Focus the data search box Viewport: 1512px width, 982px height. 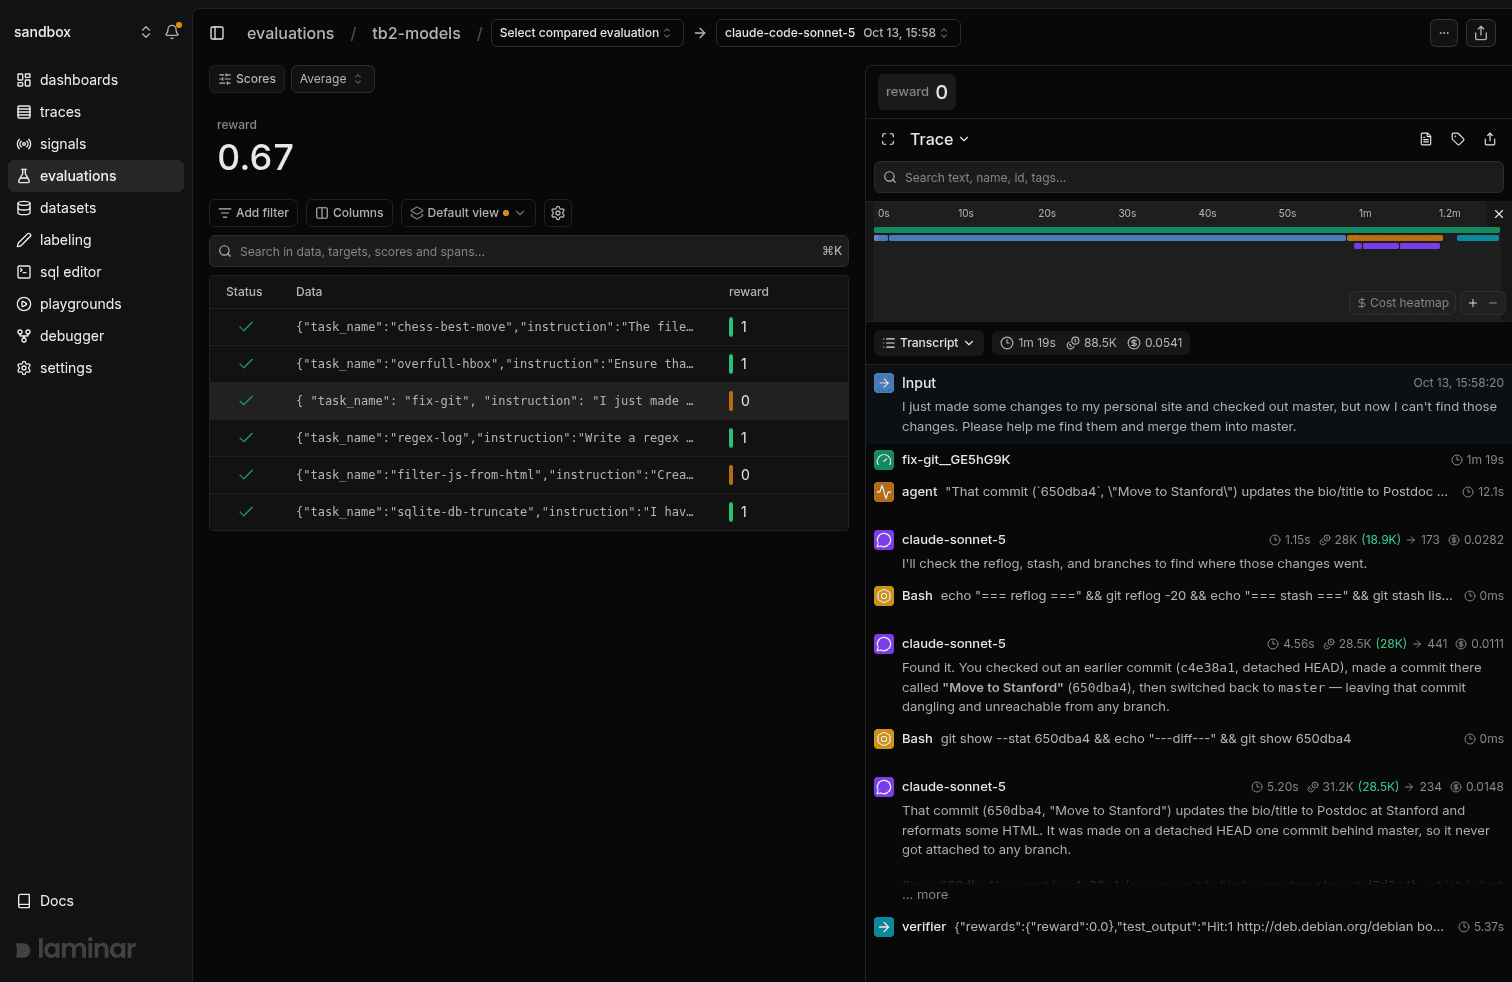tap(529, 251)
